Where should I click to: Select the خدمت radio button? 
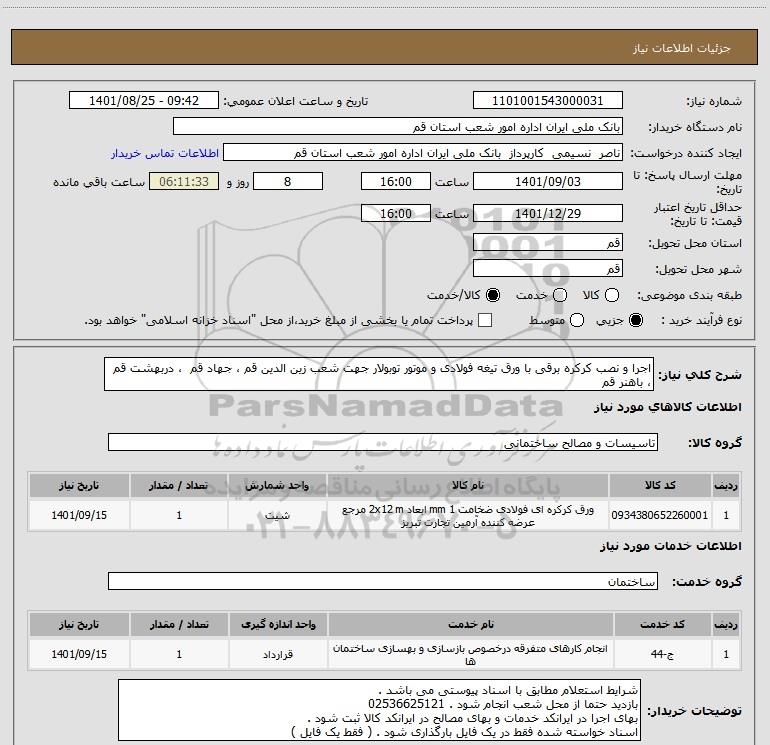(x=560, y=295)
